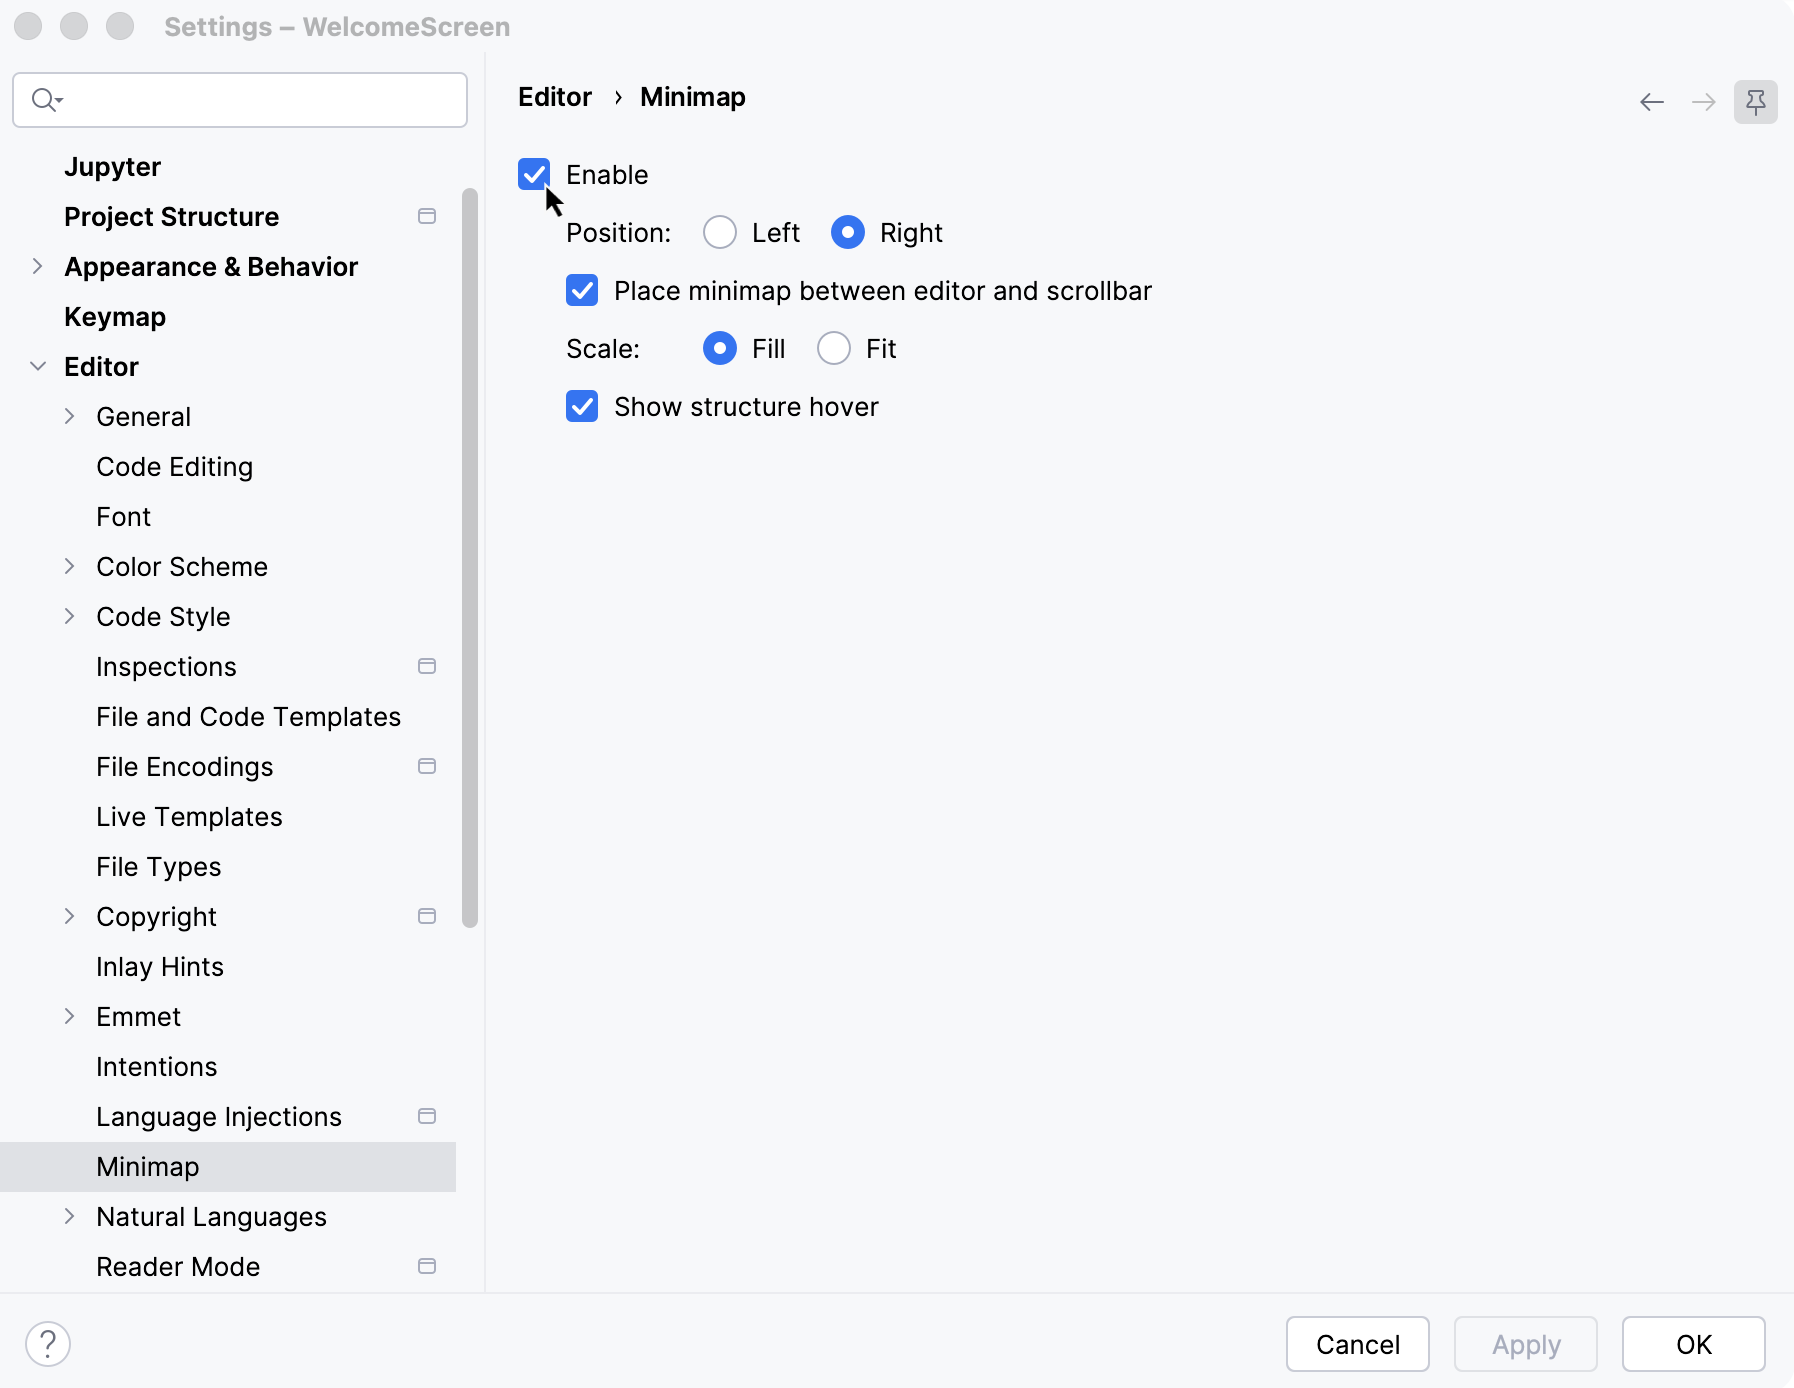Click the project-level icon beside Project Structure
The image size is (1794, 1388).
[x=427, y=216]
